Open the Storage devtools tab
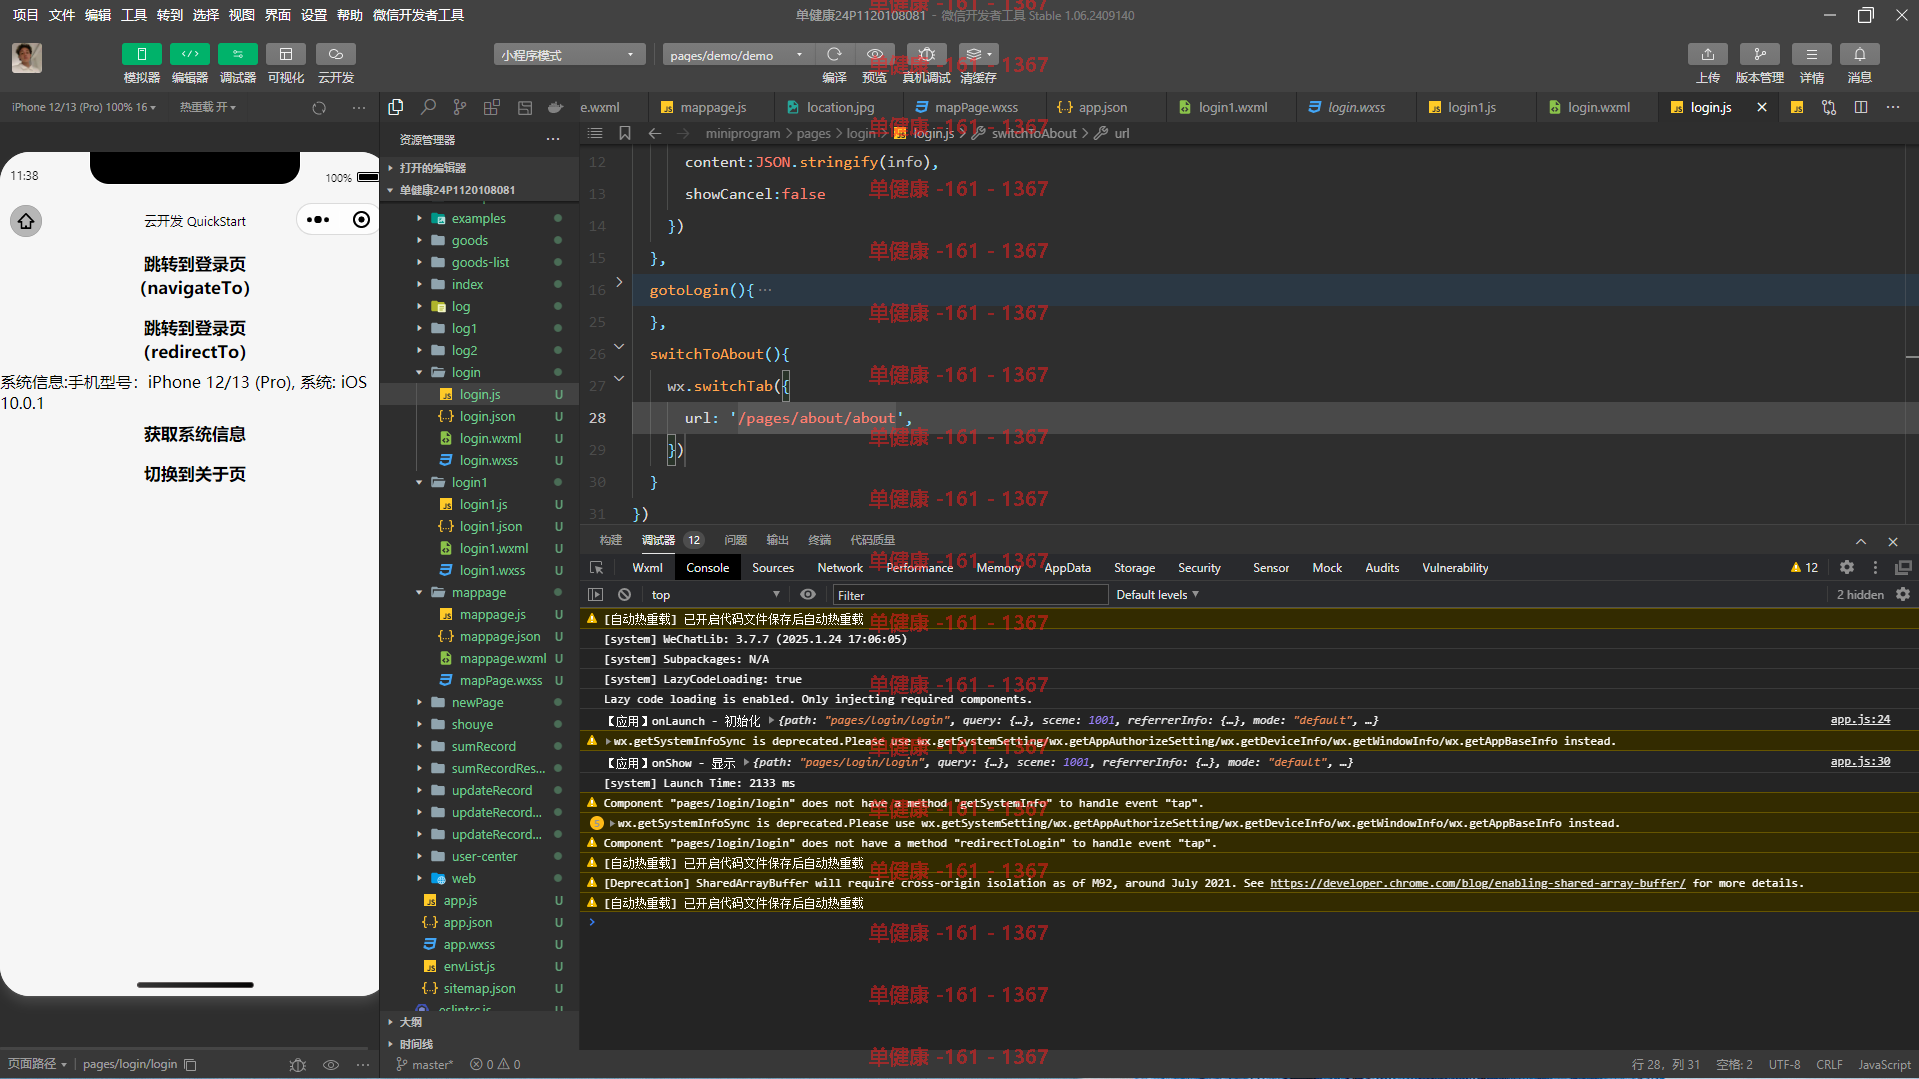 (x=1134, y=567)
